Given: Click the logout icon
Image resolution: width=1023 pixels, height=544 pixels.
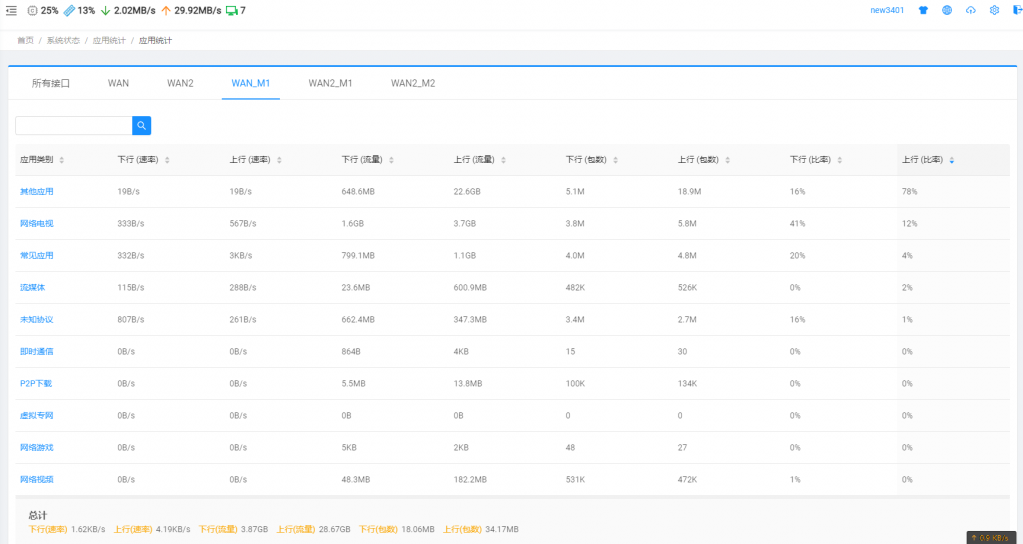Looking at the screenshot, I should (x=1017, y=10).
